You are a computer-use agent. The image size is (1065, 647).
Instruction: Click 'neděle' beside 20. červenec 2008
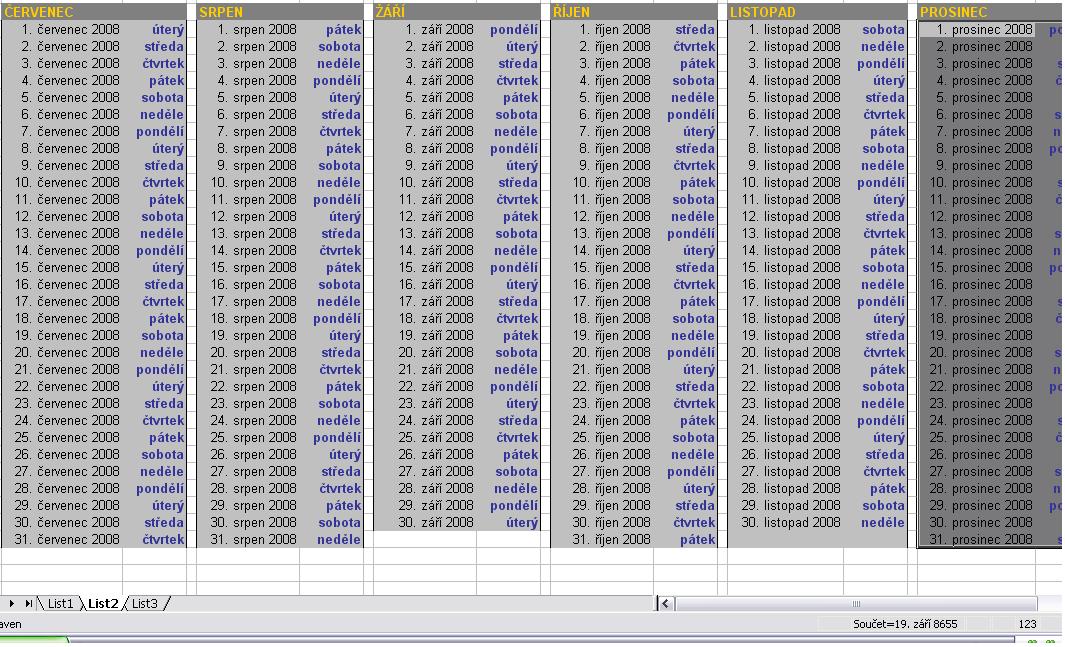click(162, 352)
